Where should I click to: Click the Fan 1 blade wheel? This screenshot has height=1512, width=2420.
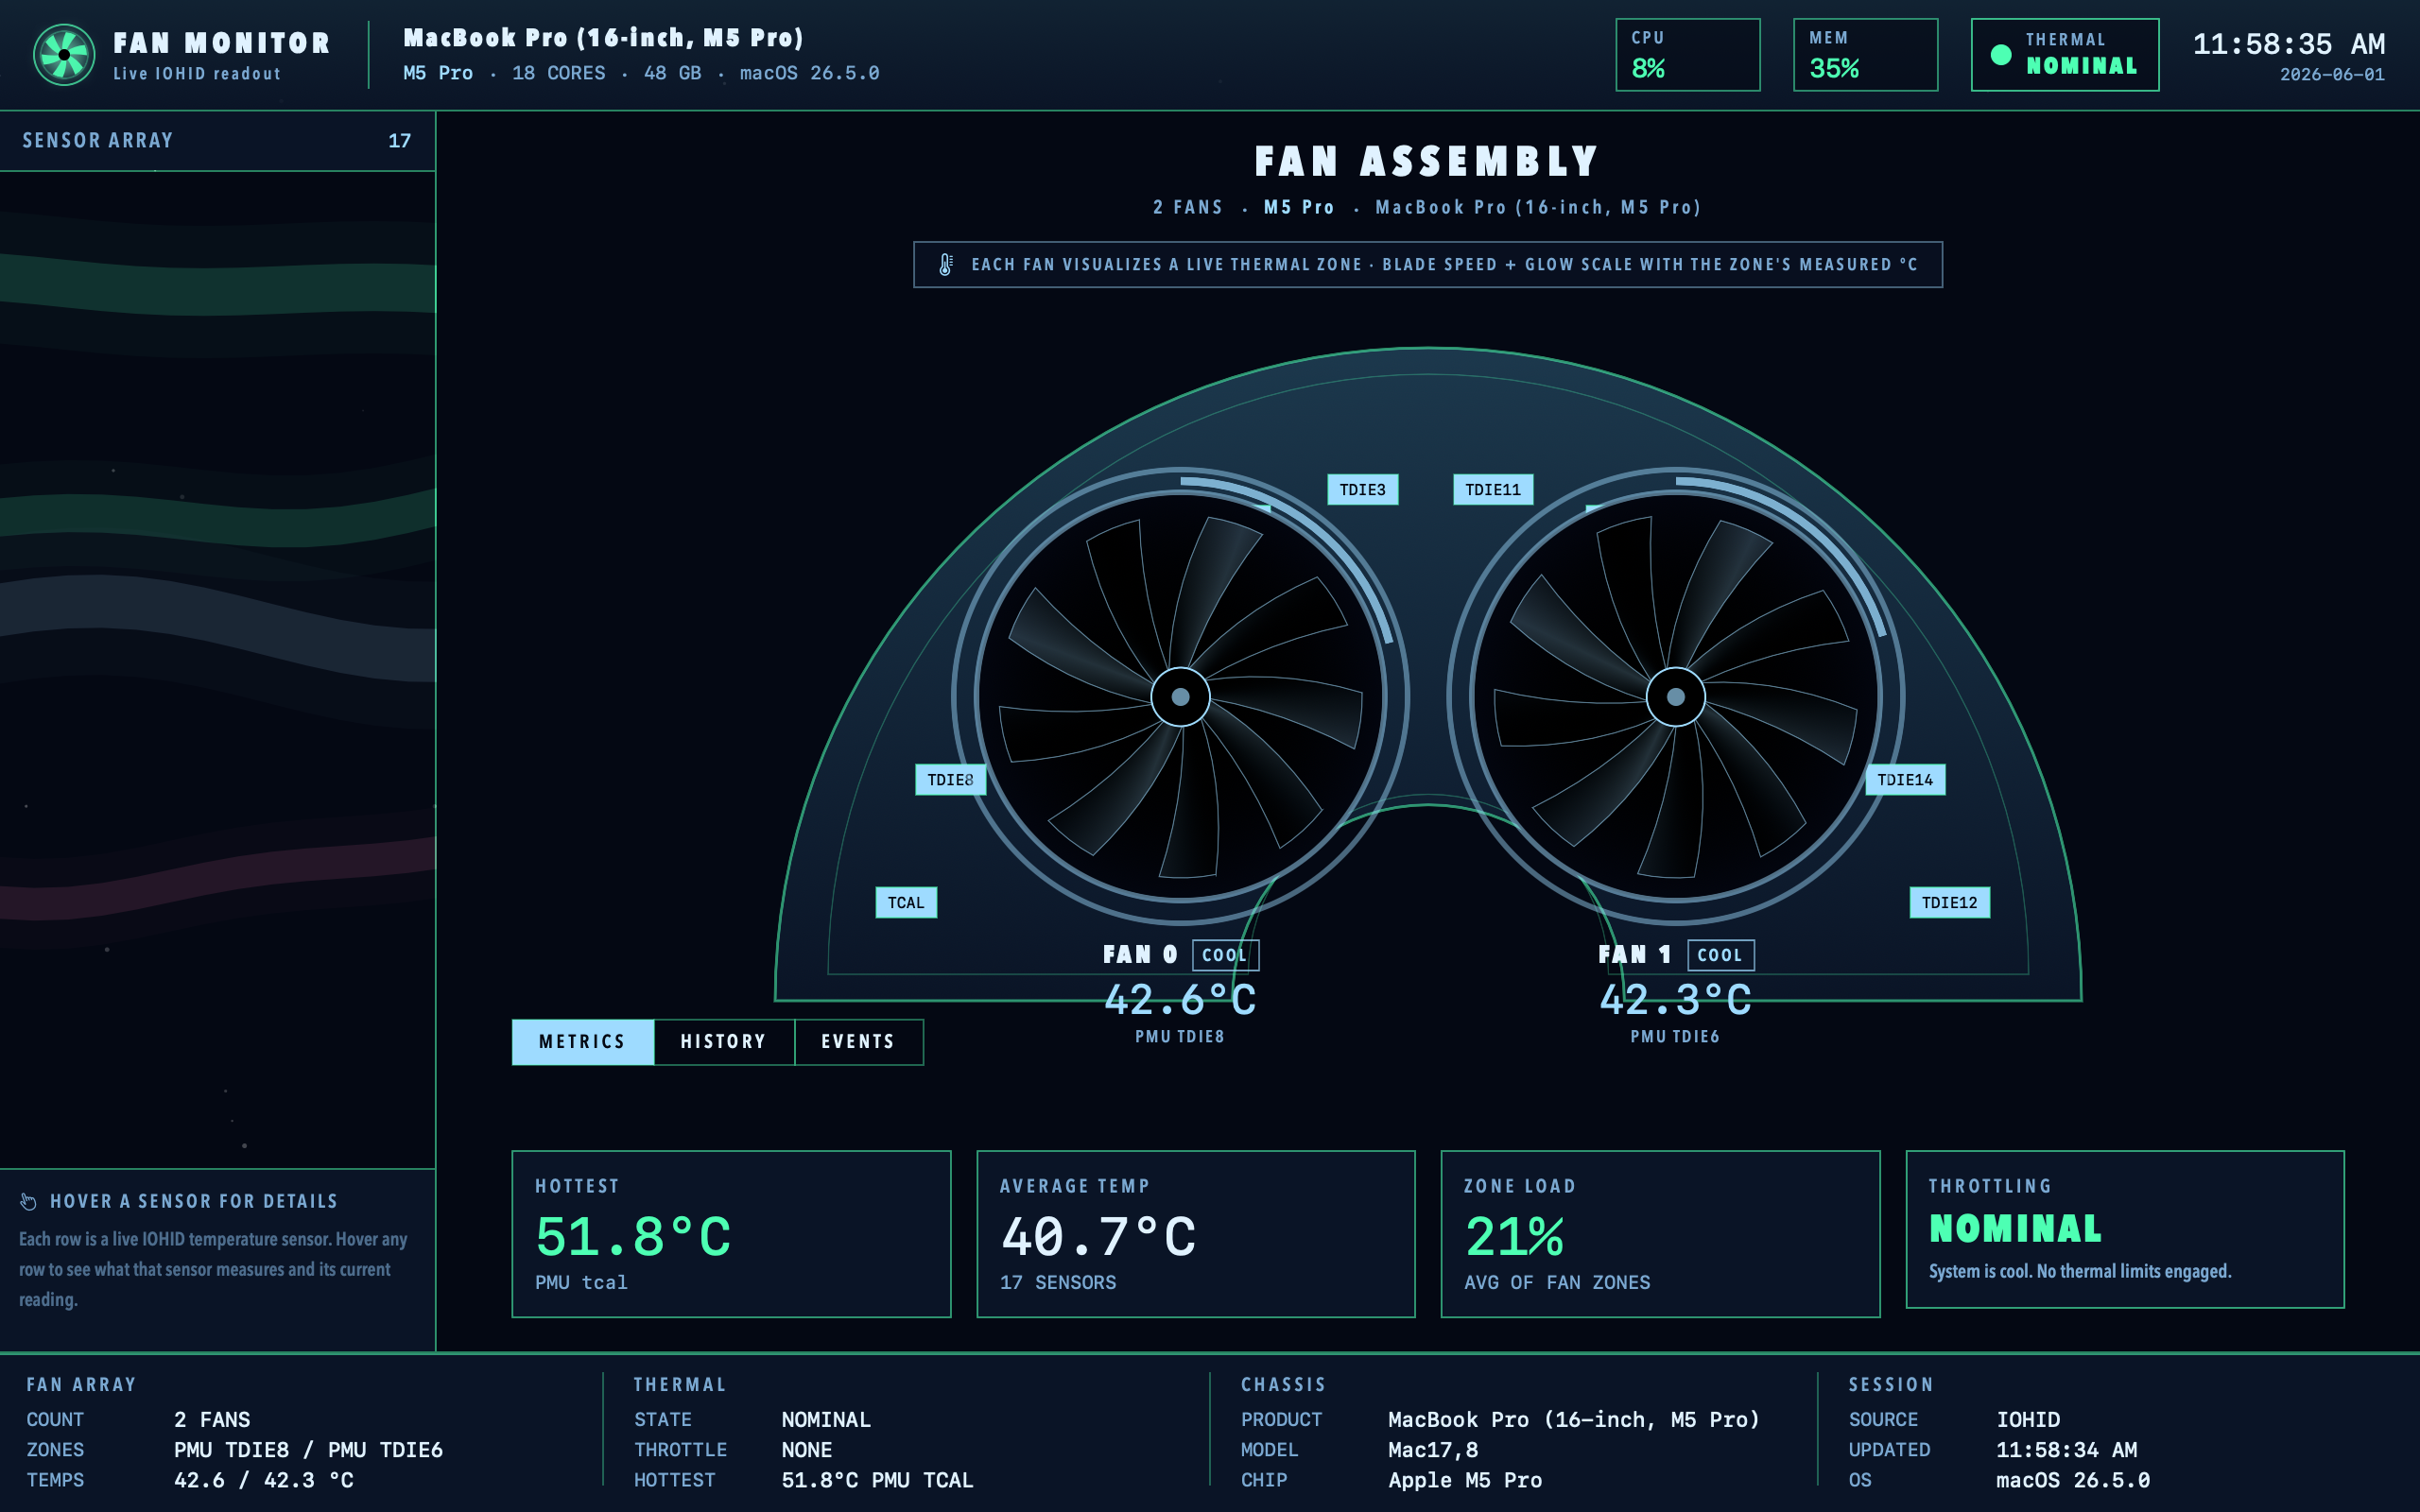pyautogui.click(x=1676, y=696)
